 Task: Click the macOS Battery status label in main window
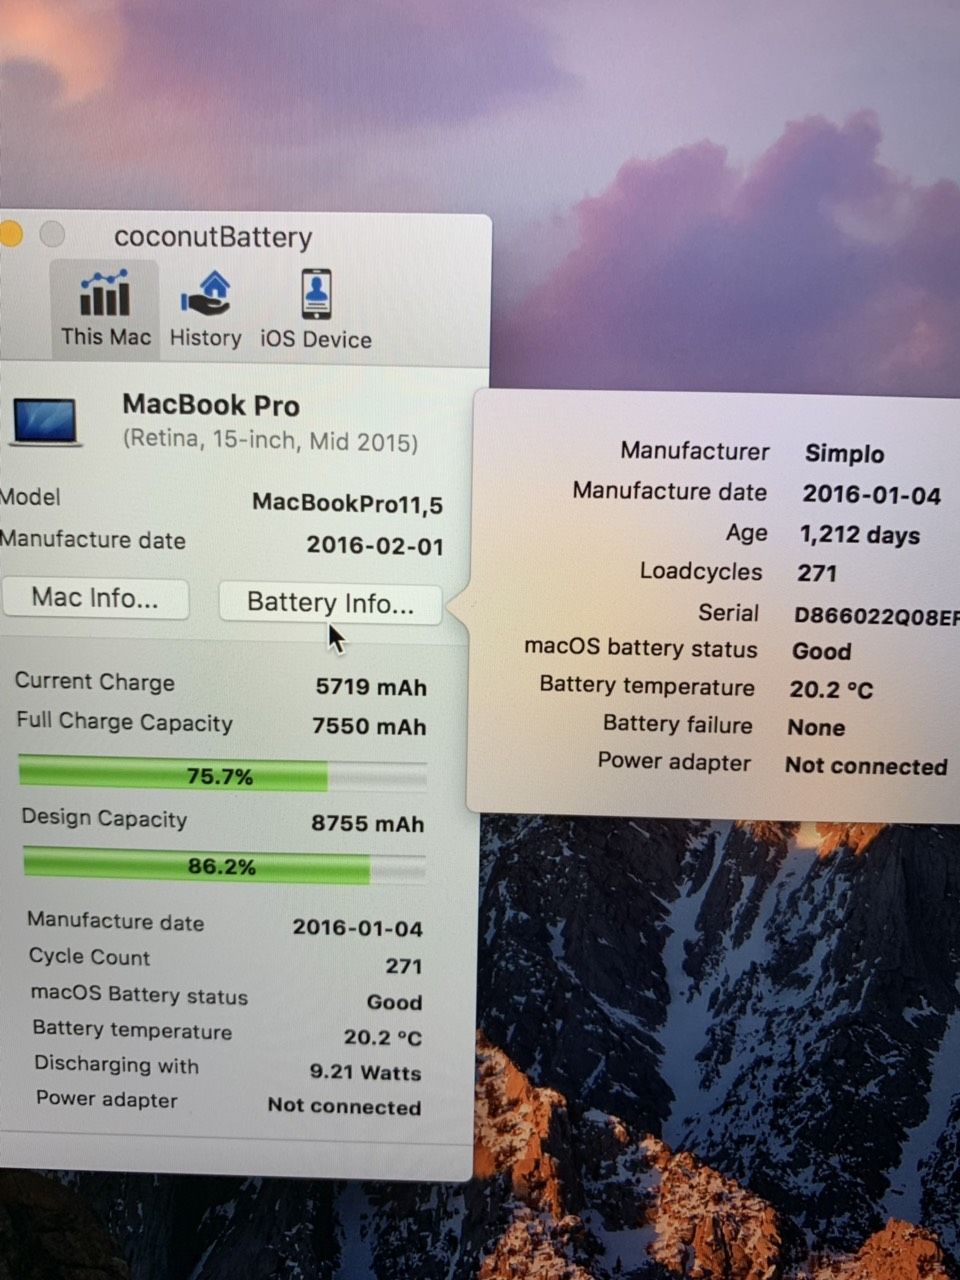click(139, 996)
